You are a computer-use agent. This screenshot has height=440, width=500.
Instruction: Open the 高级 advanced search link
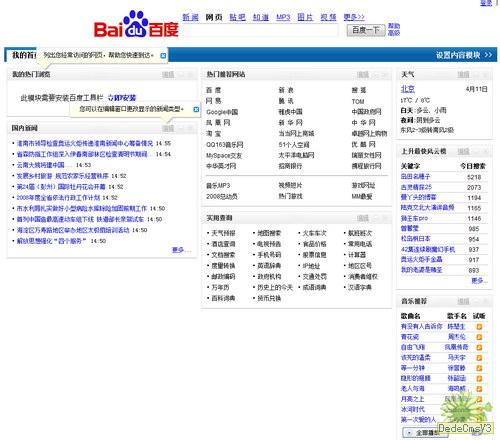394,33
